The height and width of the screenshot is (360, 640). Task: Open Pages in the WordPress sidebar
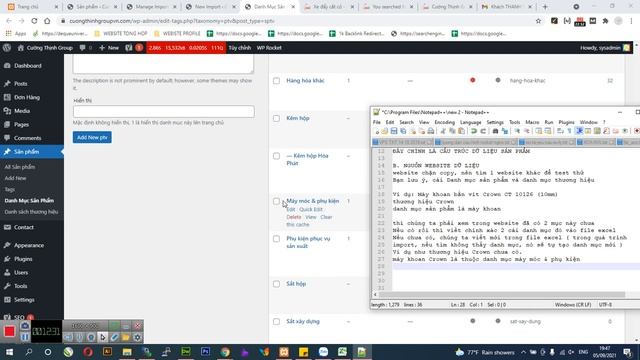click(x=21, y=124)
